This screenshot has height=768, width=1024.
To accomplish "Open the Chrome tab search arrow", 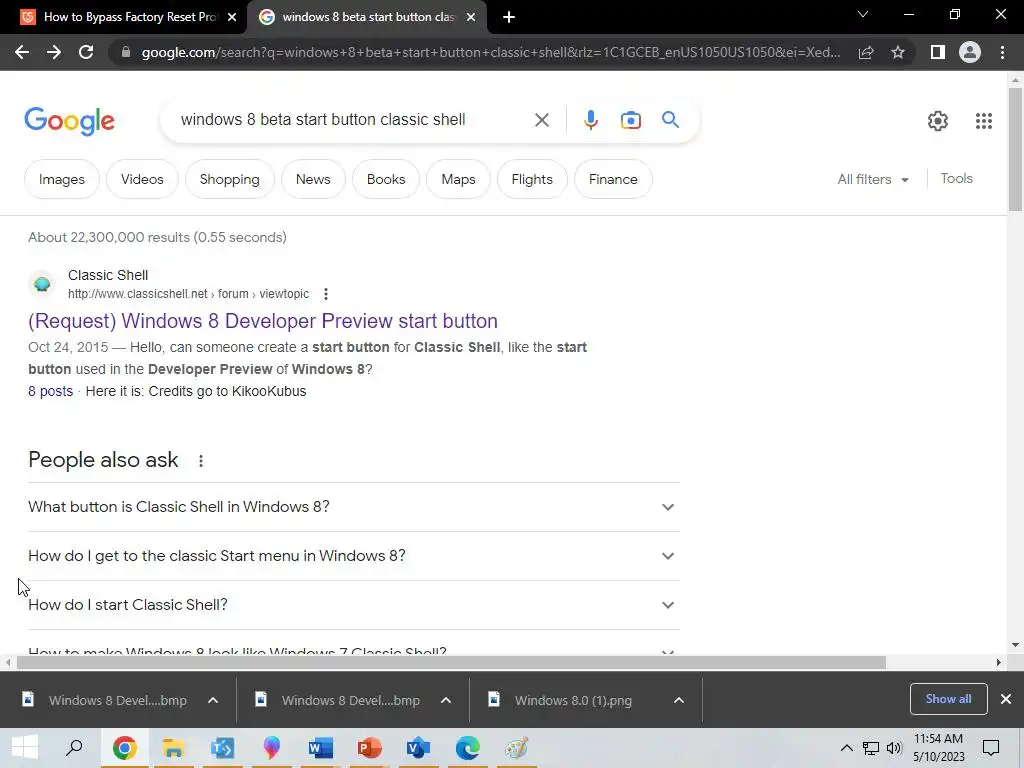I will [863, 14].
